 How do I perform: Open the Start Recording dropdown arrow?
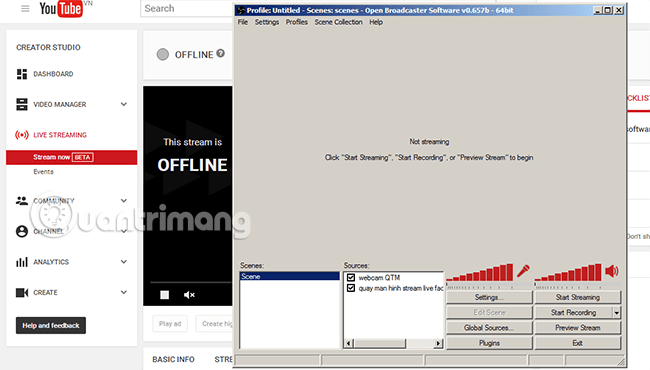617,313
